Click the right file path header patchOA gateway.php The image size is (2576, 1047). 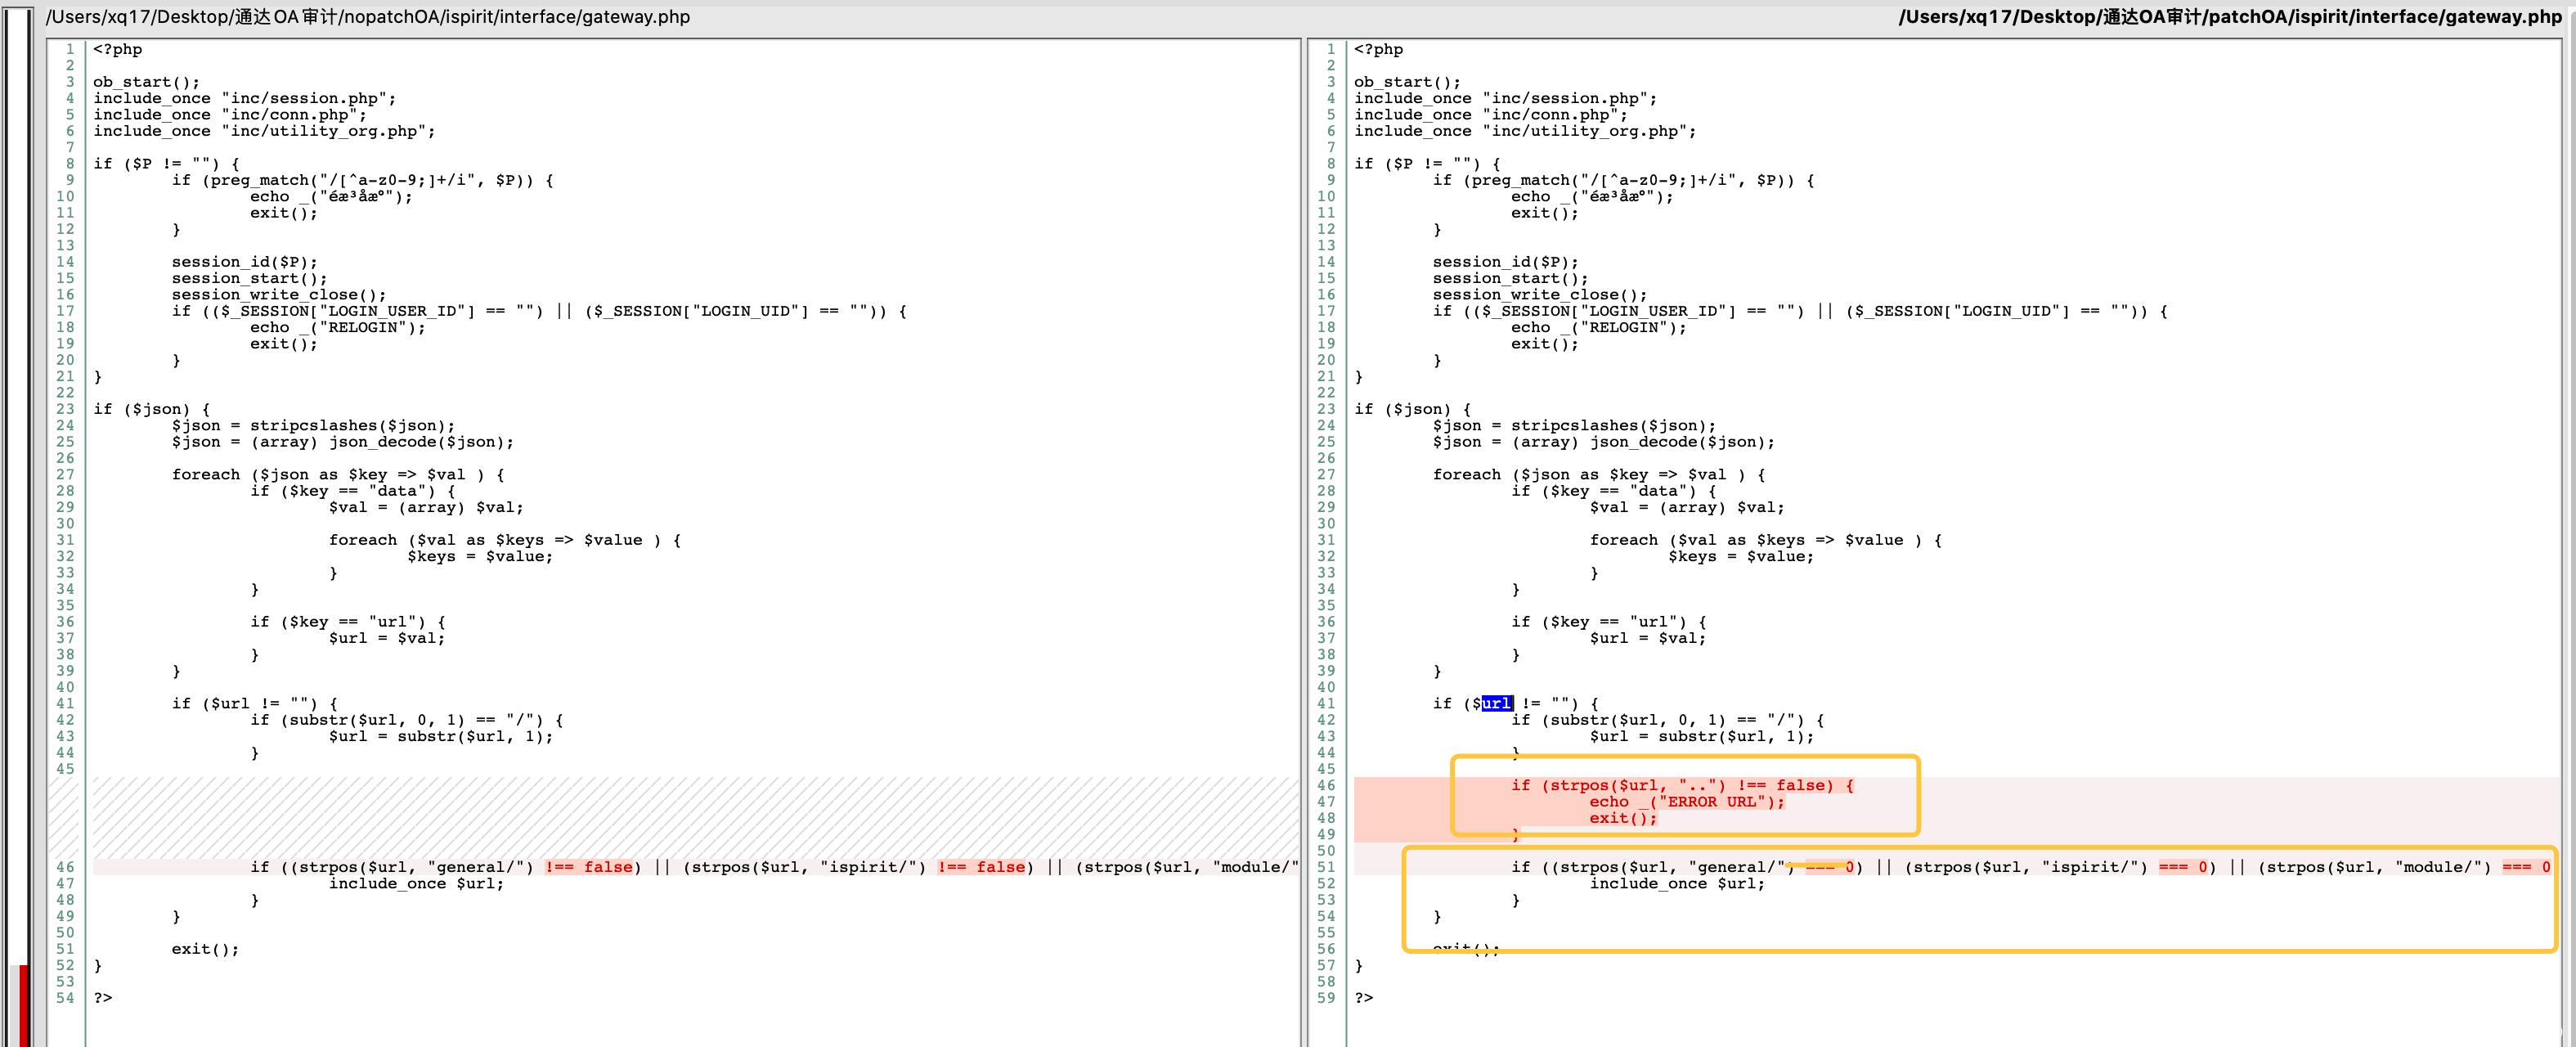pos(2229,17)
